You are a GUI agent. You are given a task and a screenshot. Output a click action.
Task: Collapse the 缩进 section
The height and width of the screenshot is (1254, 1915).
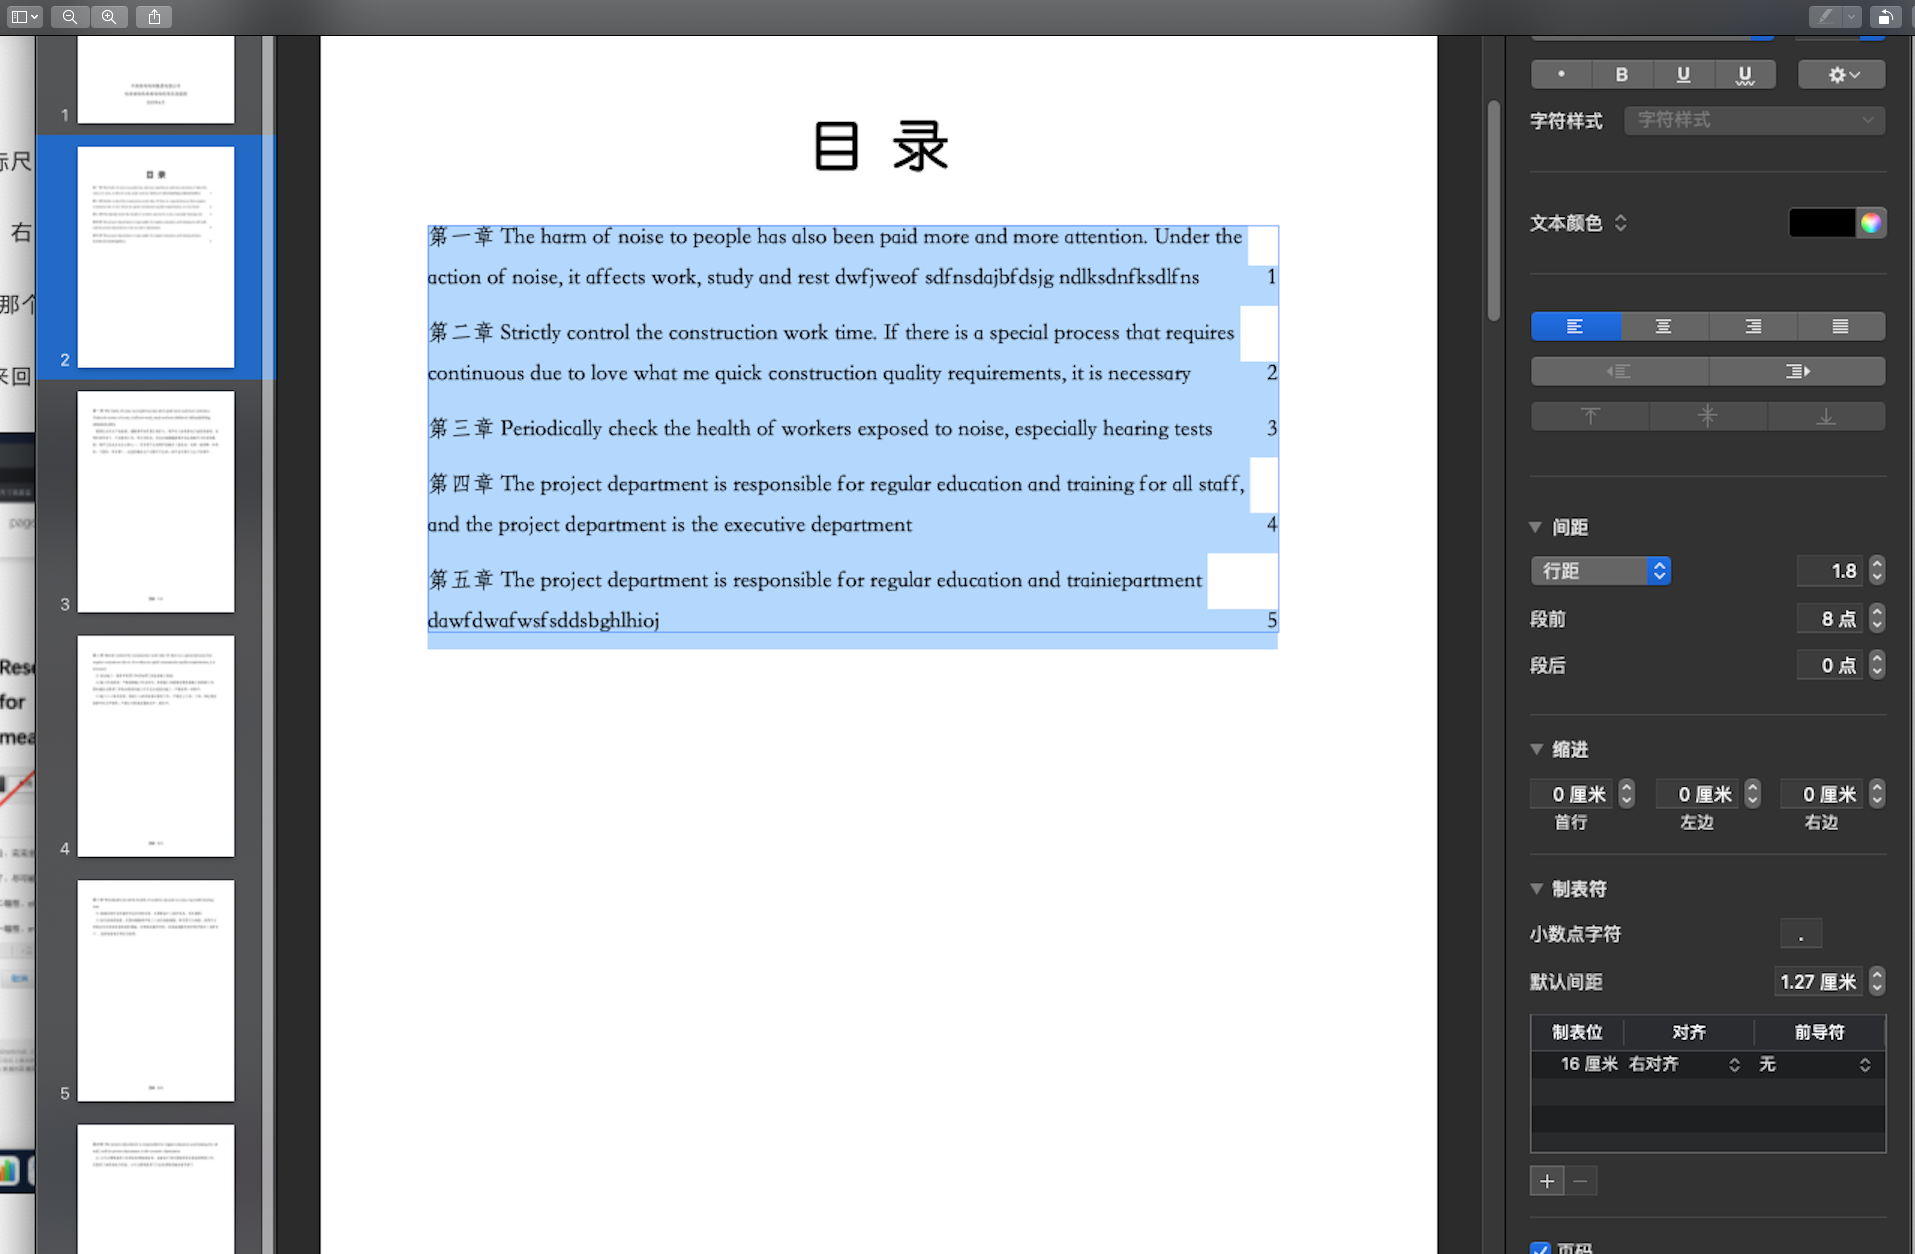pos(1537,749)
